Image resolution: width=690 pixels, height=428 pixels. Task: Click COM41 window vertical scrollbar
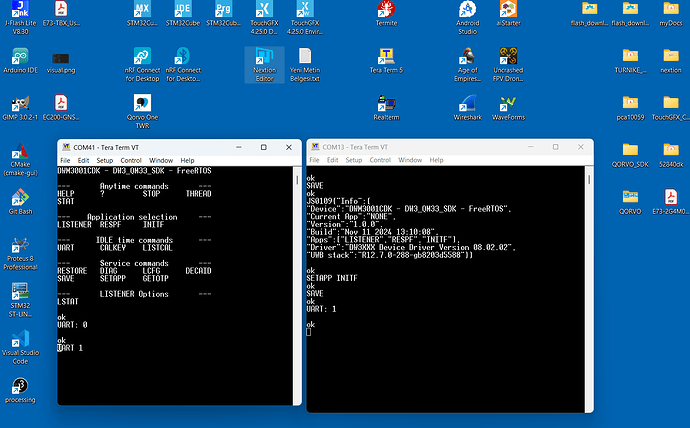click(297, 285)
